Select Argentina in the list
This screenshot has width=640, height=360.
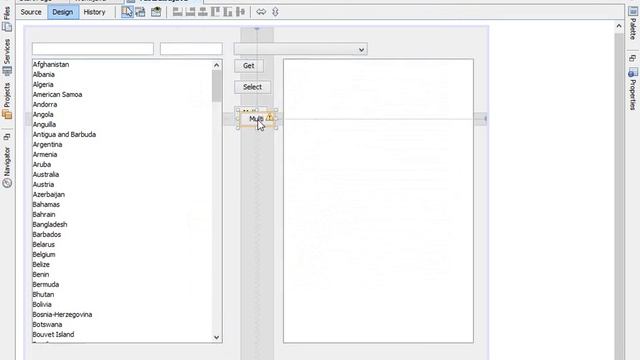47,144
